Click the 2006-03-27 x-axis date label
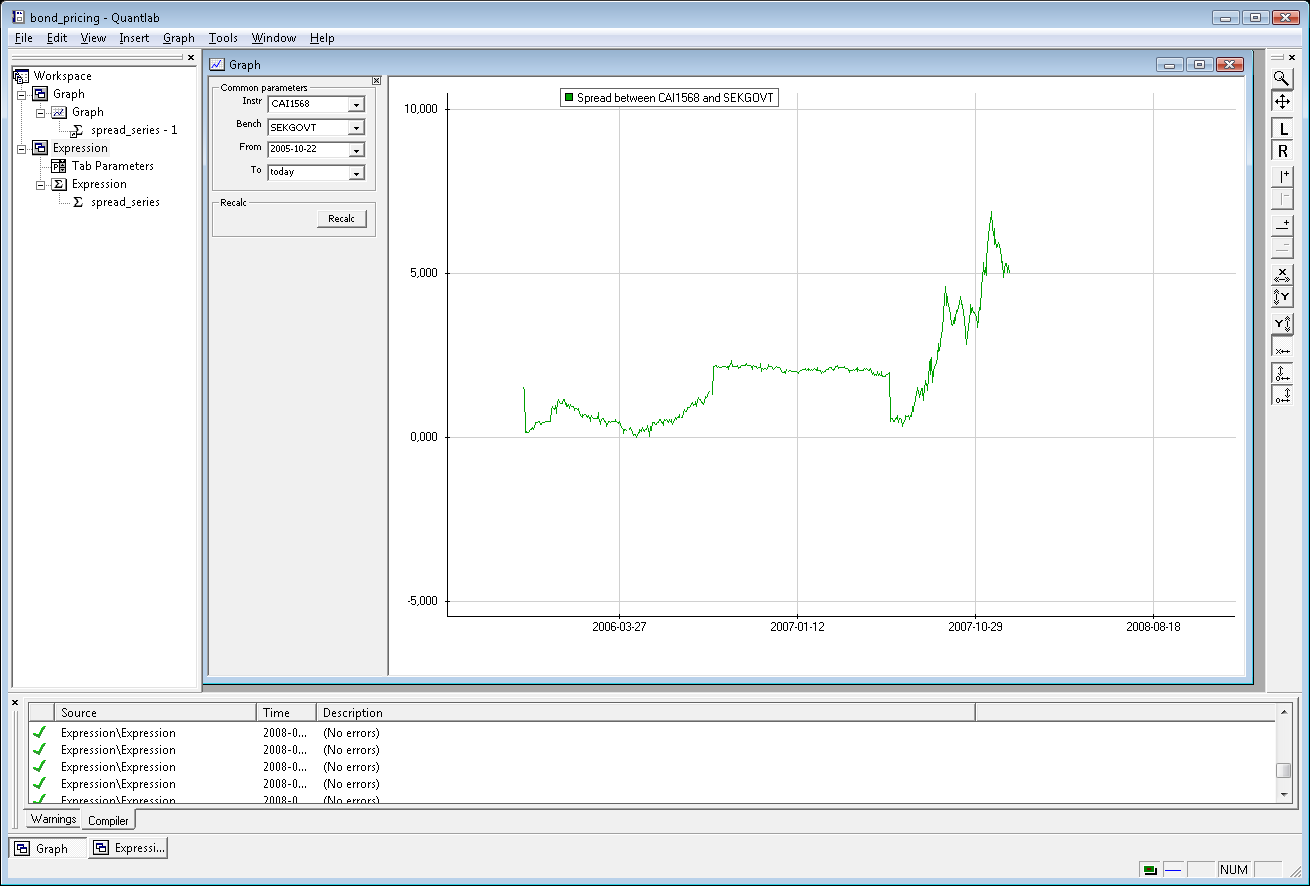Image resolution: width=1310 pixels, height=886 pixels. coord(619,627)
